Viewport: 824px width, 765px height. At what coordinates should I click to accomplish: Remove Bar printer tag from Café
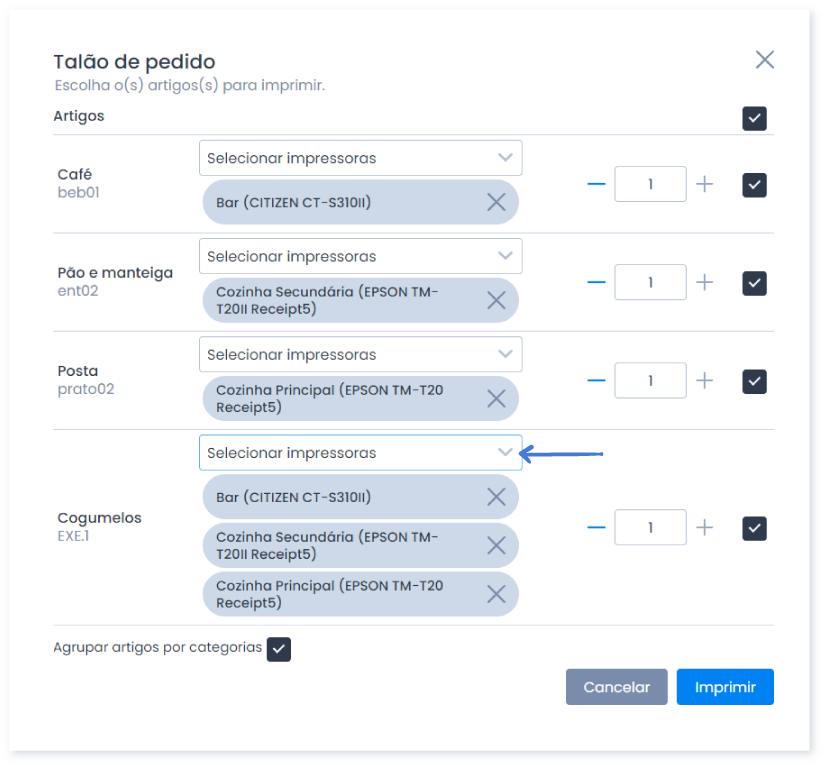click(496, 202)
